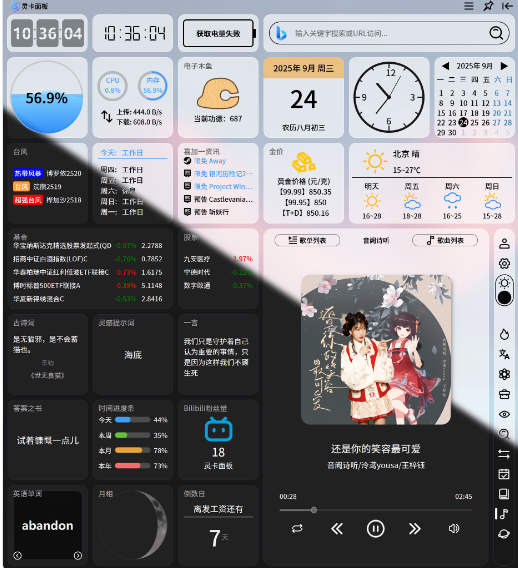Screen dimensions: 518x568
Task: Click the 海底 prompt word card
Action: (x=133, y=355)
